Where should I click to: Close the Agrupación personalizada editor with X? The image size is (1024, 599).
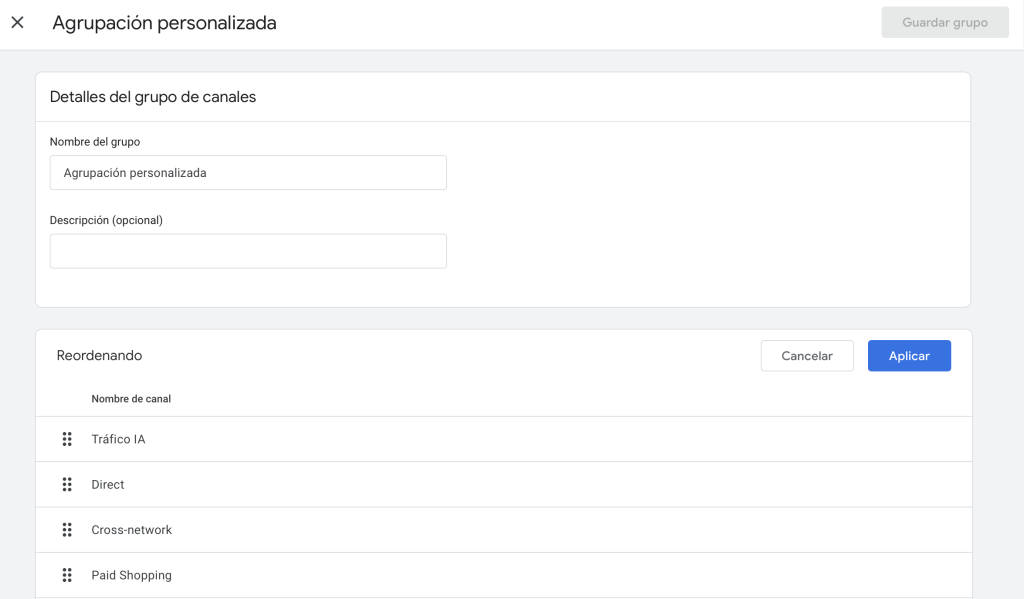[x=18, y=23]
